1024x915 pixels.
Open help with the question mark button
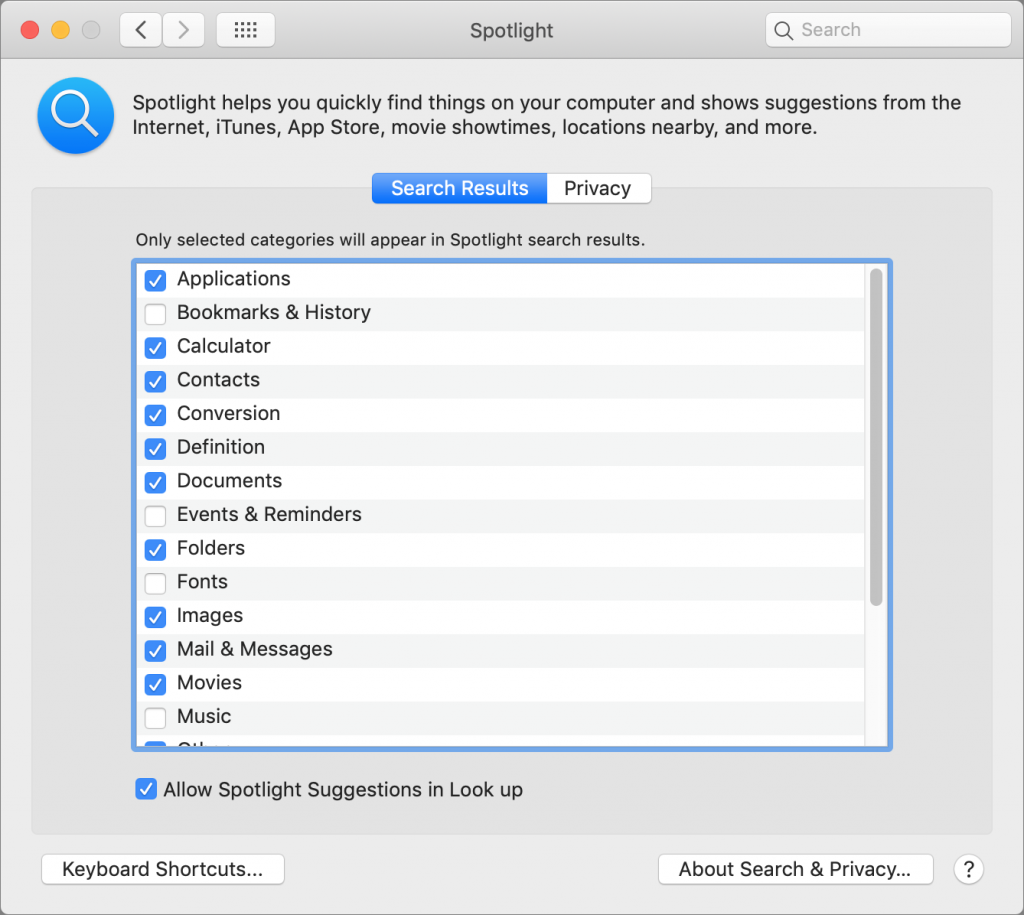[968, 869]
